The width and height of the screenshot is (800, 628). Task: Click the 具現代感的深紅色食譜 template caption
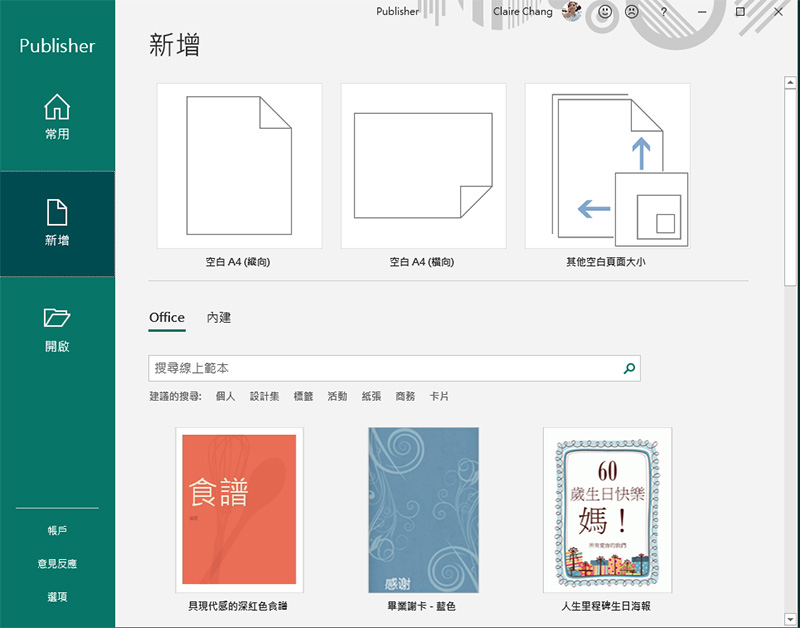tap(238, 606)
